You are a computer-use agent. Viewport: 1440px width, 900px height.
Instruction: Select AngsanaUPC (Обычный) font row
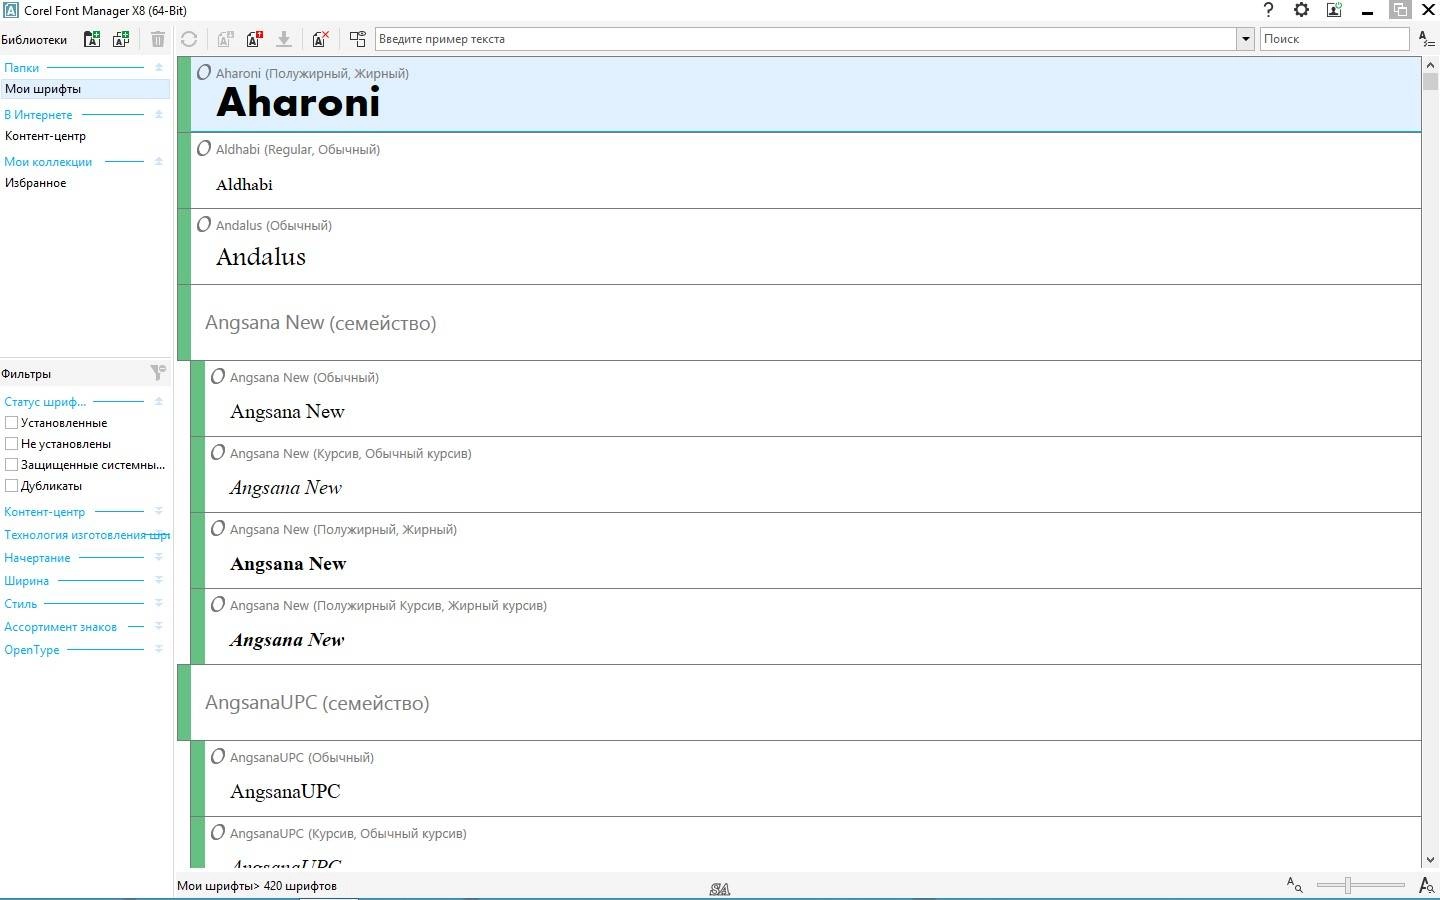[x=806, y=779]
